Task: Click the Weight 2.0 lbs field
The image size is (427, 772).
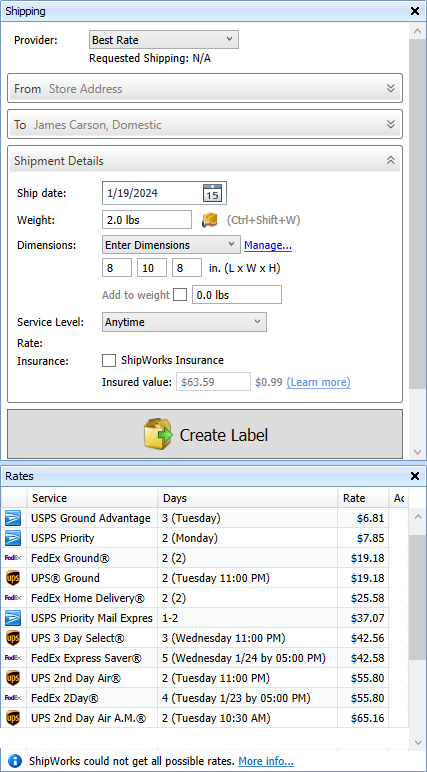Action: tap(147, 220)
